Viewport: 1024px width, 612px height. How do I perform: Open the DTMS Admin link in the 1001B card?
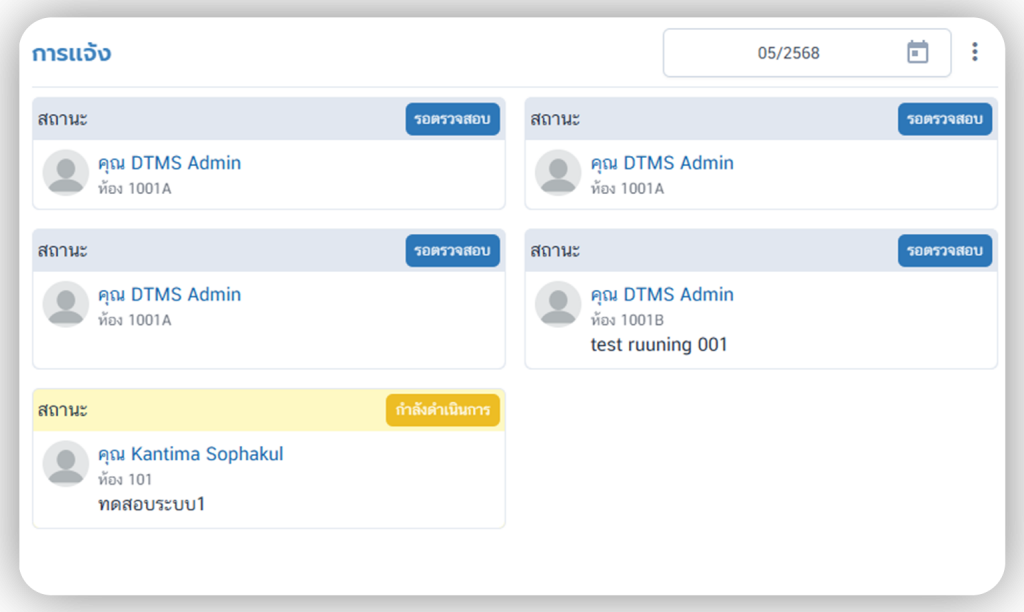tap(662, 295)
